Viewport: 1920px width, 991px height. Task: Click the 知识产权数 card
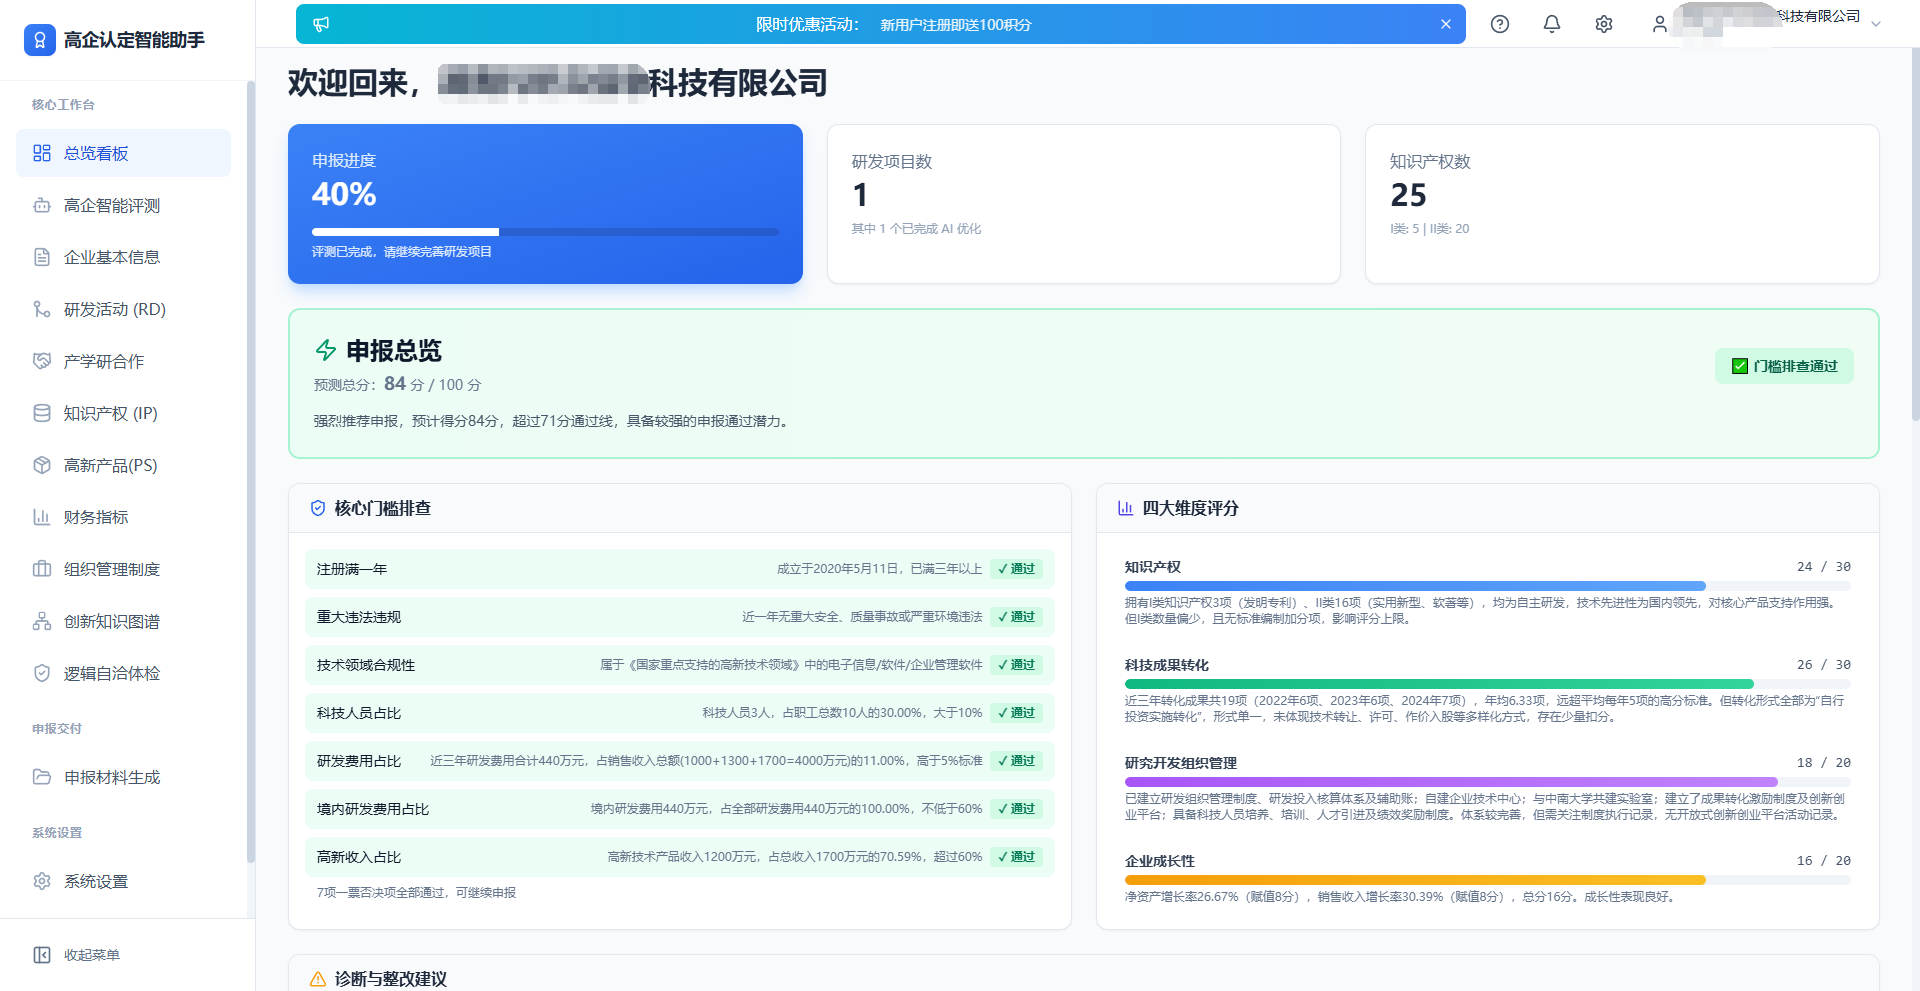point(1622,204)
